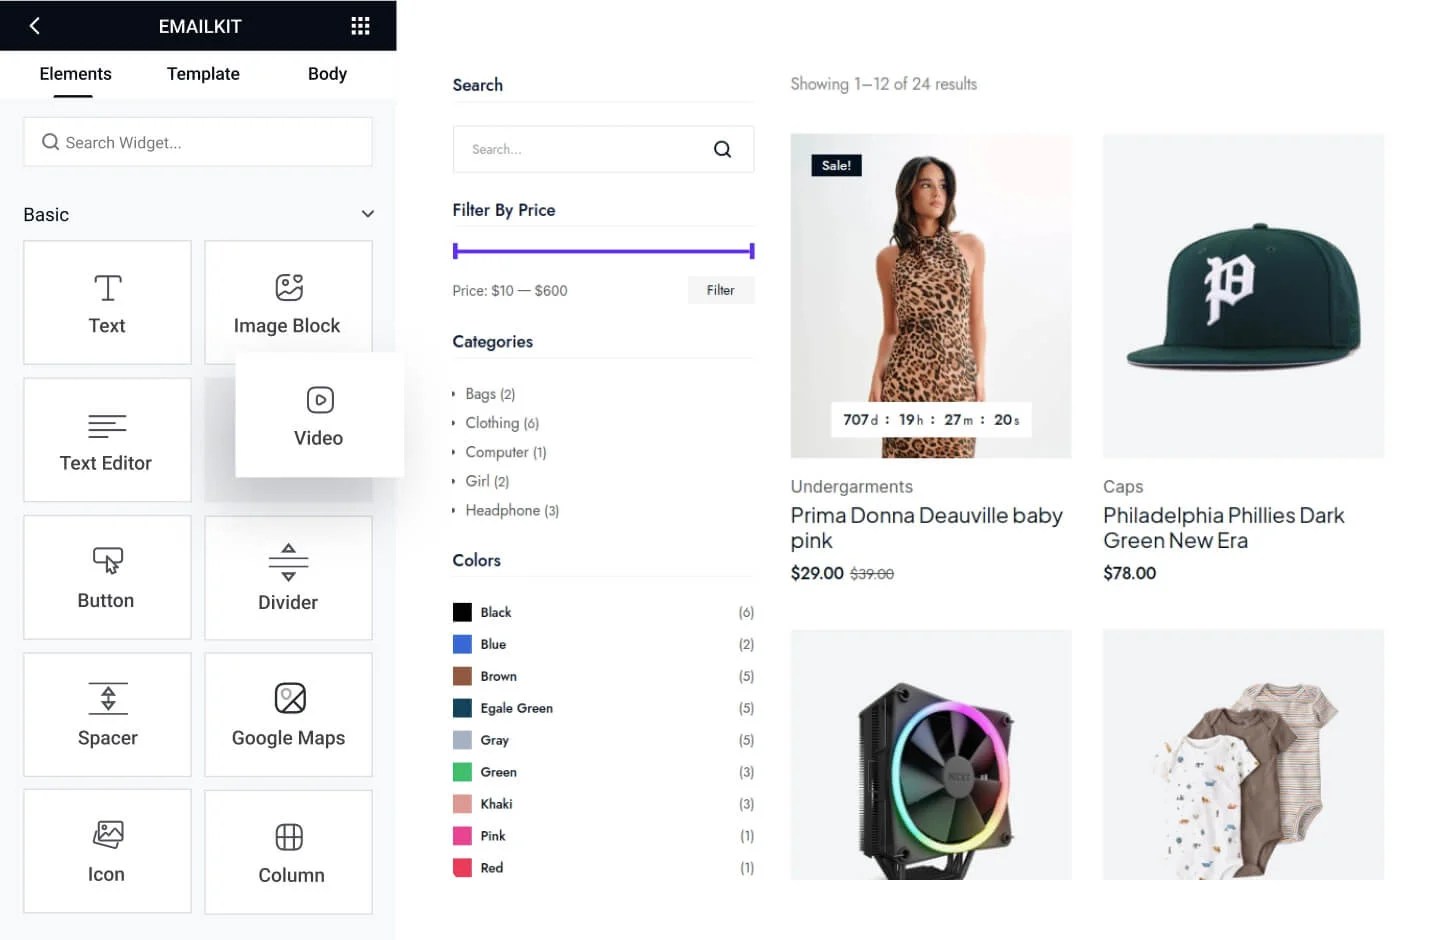Open the Body tab
The image size is (1452, 940).
(327, 74)
